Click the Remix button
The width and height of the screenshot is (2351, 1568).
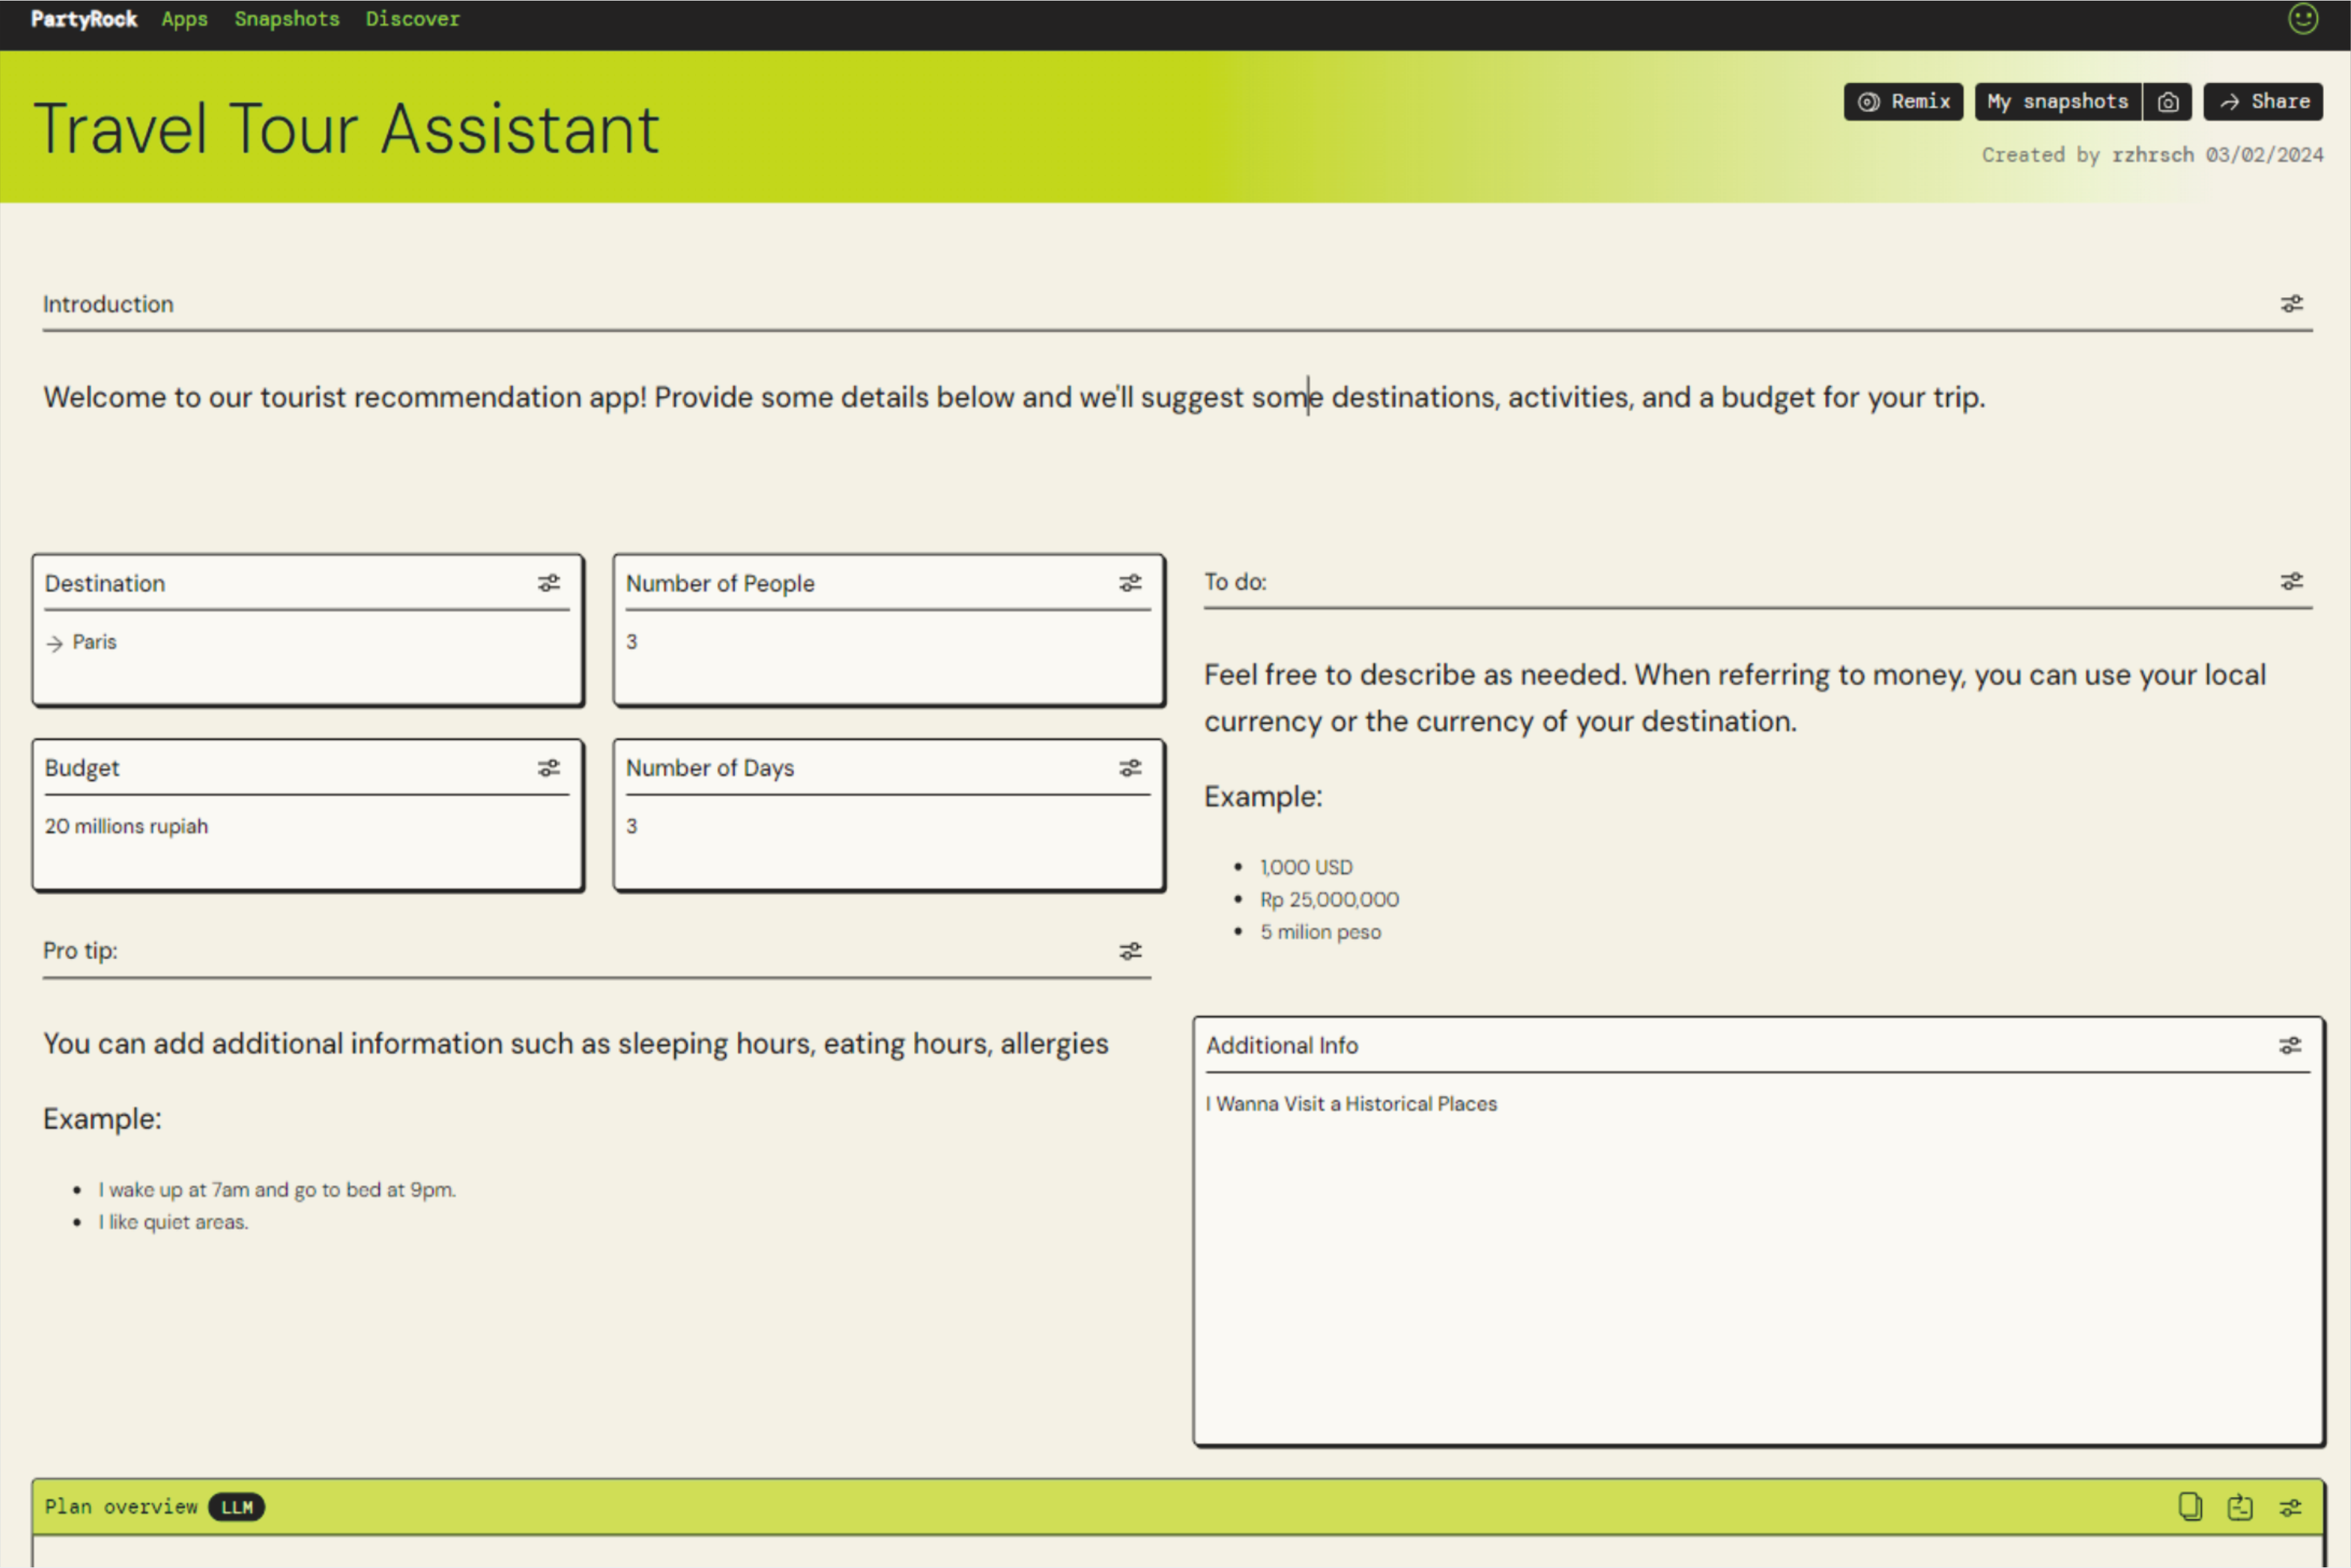pyautogui.click(x=1903, y=102)
